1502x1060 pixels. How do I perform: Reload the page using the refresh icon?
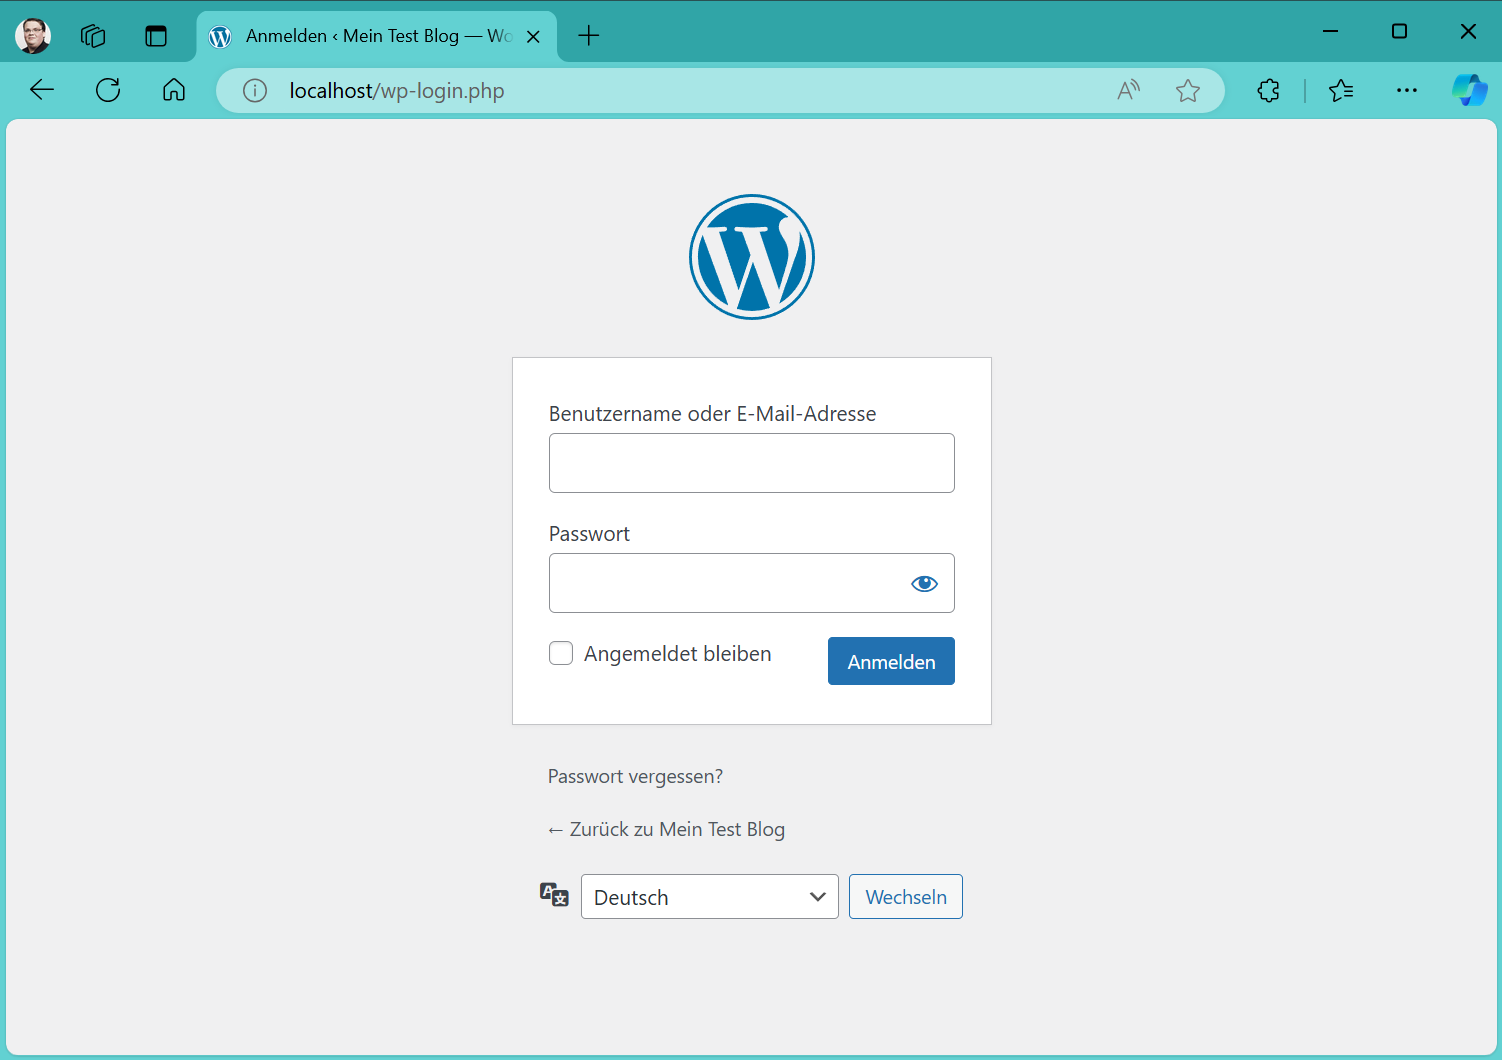click(108, 90)
